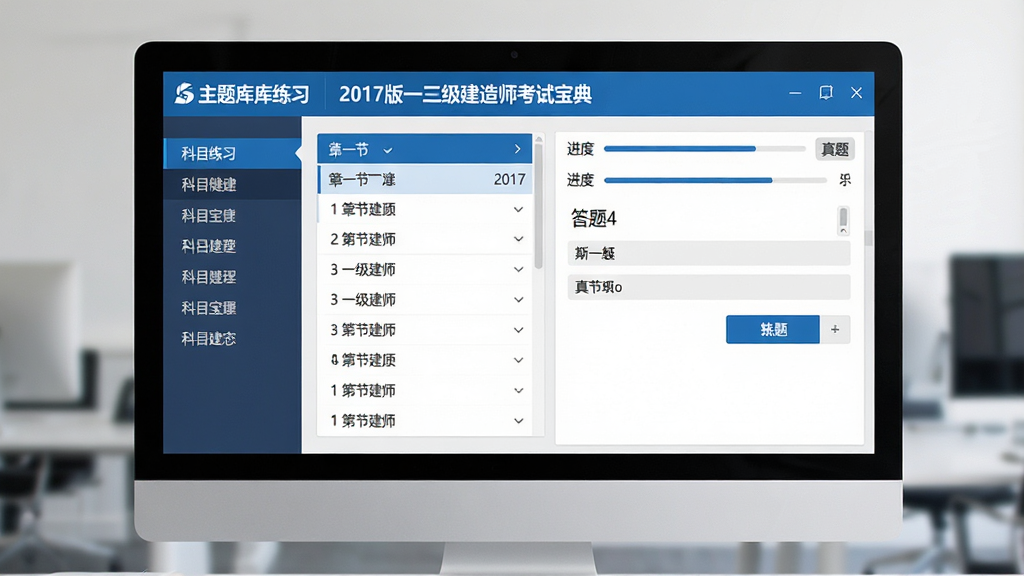Click the blue button below the answer fields
The width and height of the screenshot is (1024, 576).
tap(773, 330)
